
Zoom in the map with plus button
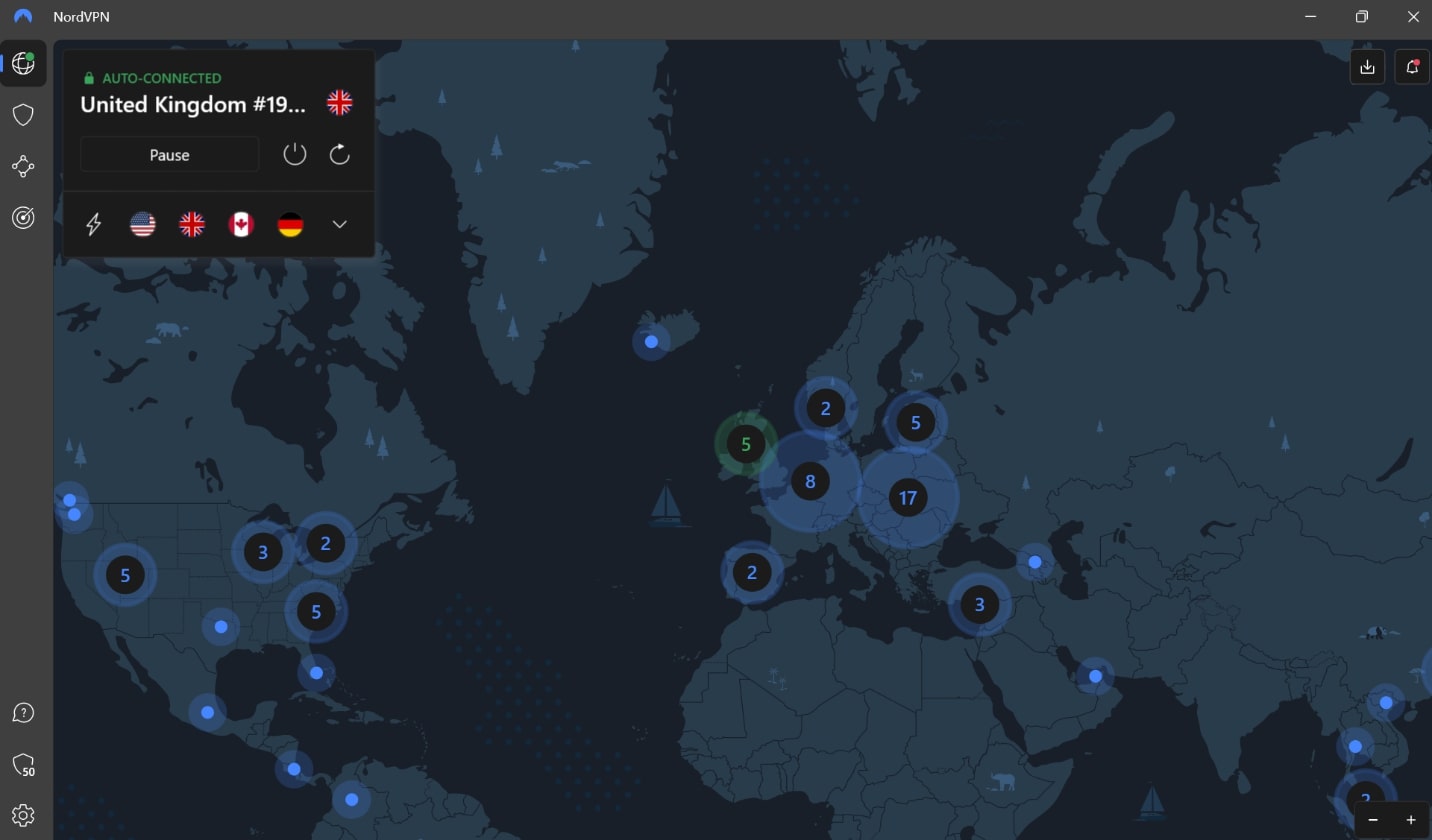click(1411, 820)
